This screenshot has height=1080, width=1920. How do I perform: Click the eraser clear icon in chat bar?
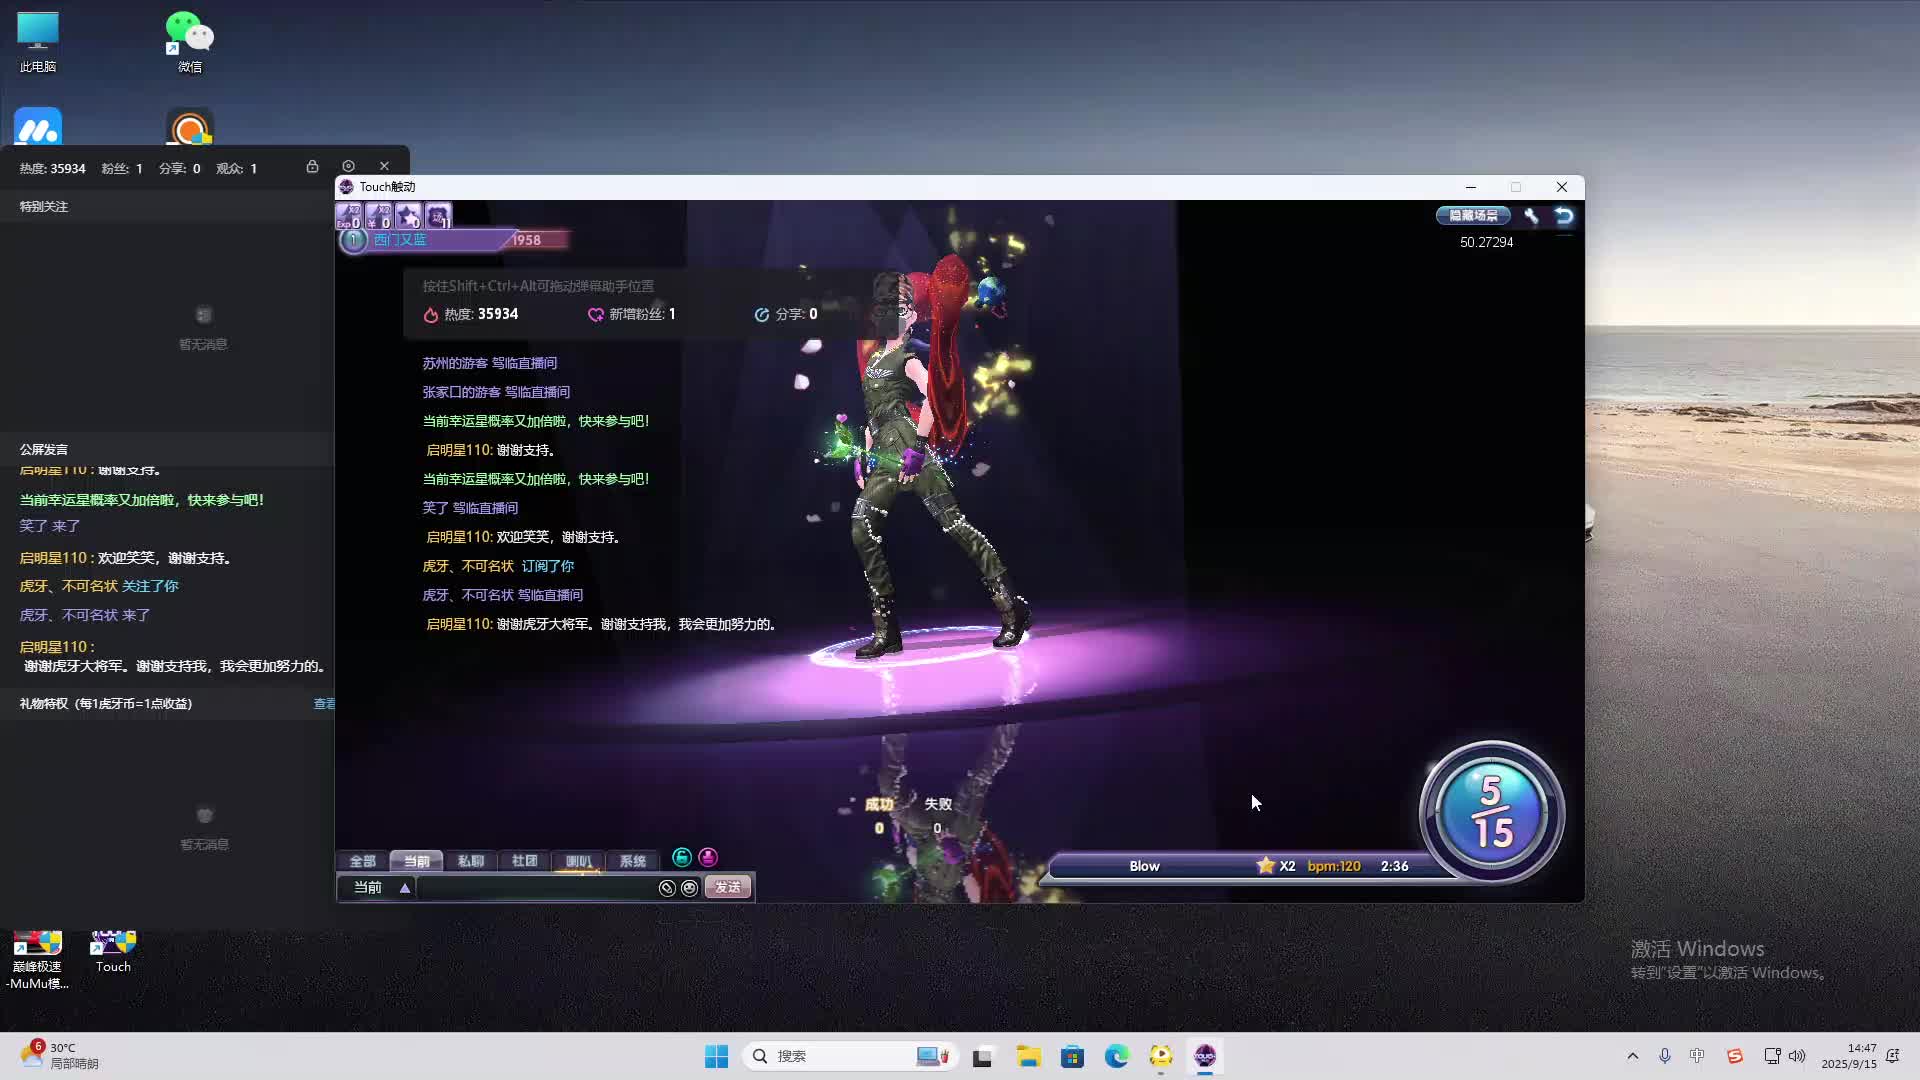click(x=667, y=888)
